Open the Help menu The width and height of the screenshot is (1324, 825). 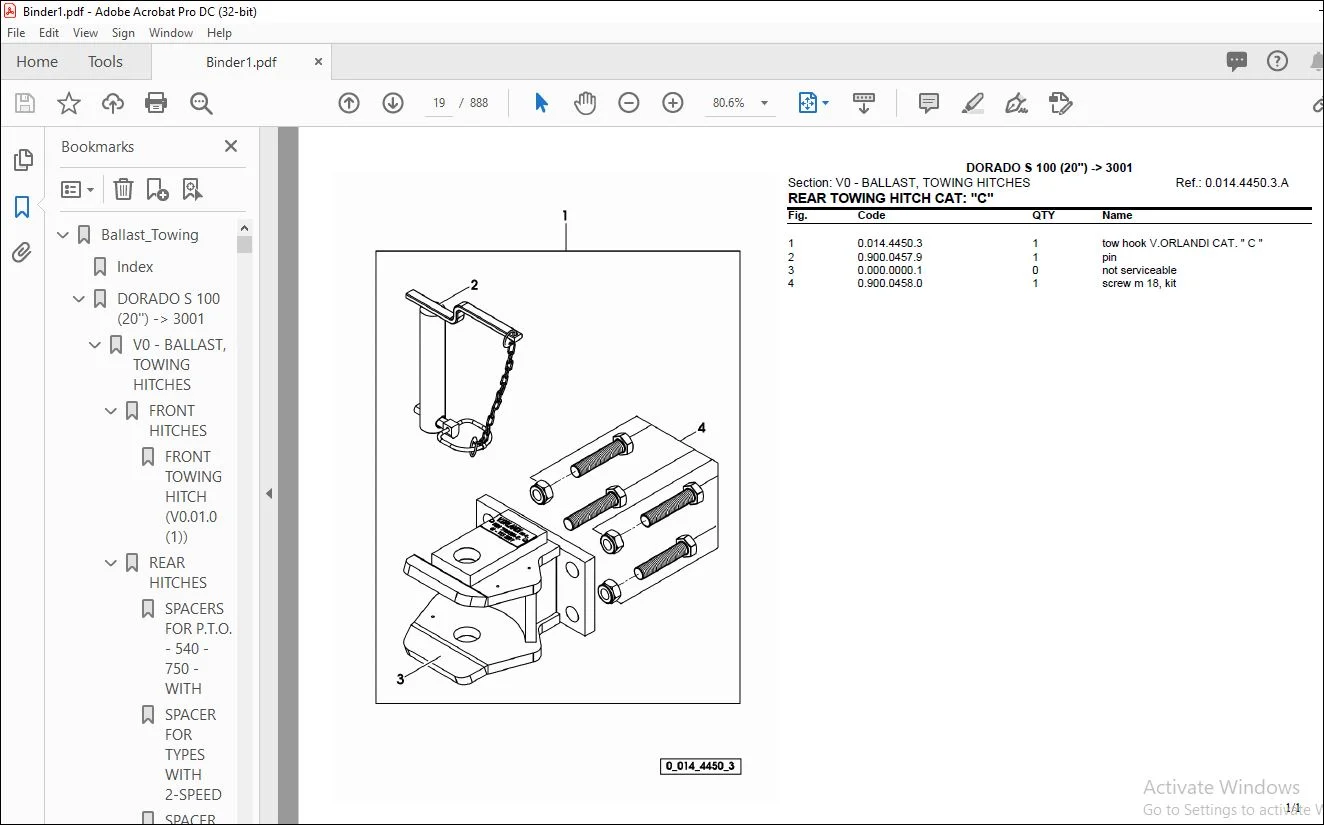click(x=219, y=33)
